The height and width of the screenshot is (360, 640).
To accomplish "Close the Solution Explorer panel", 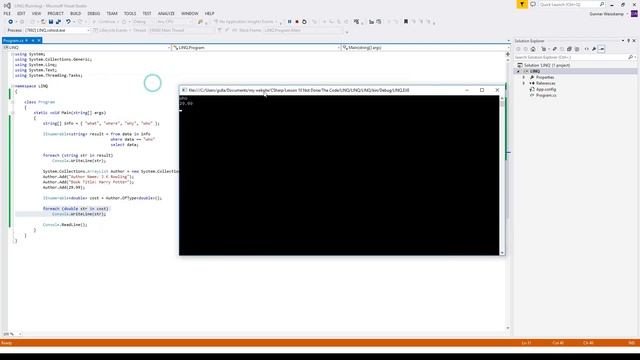I will 634,41.
